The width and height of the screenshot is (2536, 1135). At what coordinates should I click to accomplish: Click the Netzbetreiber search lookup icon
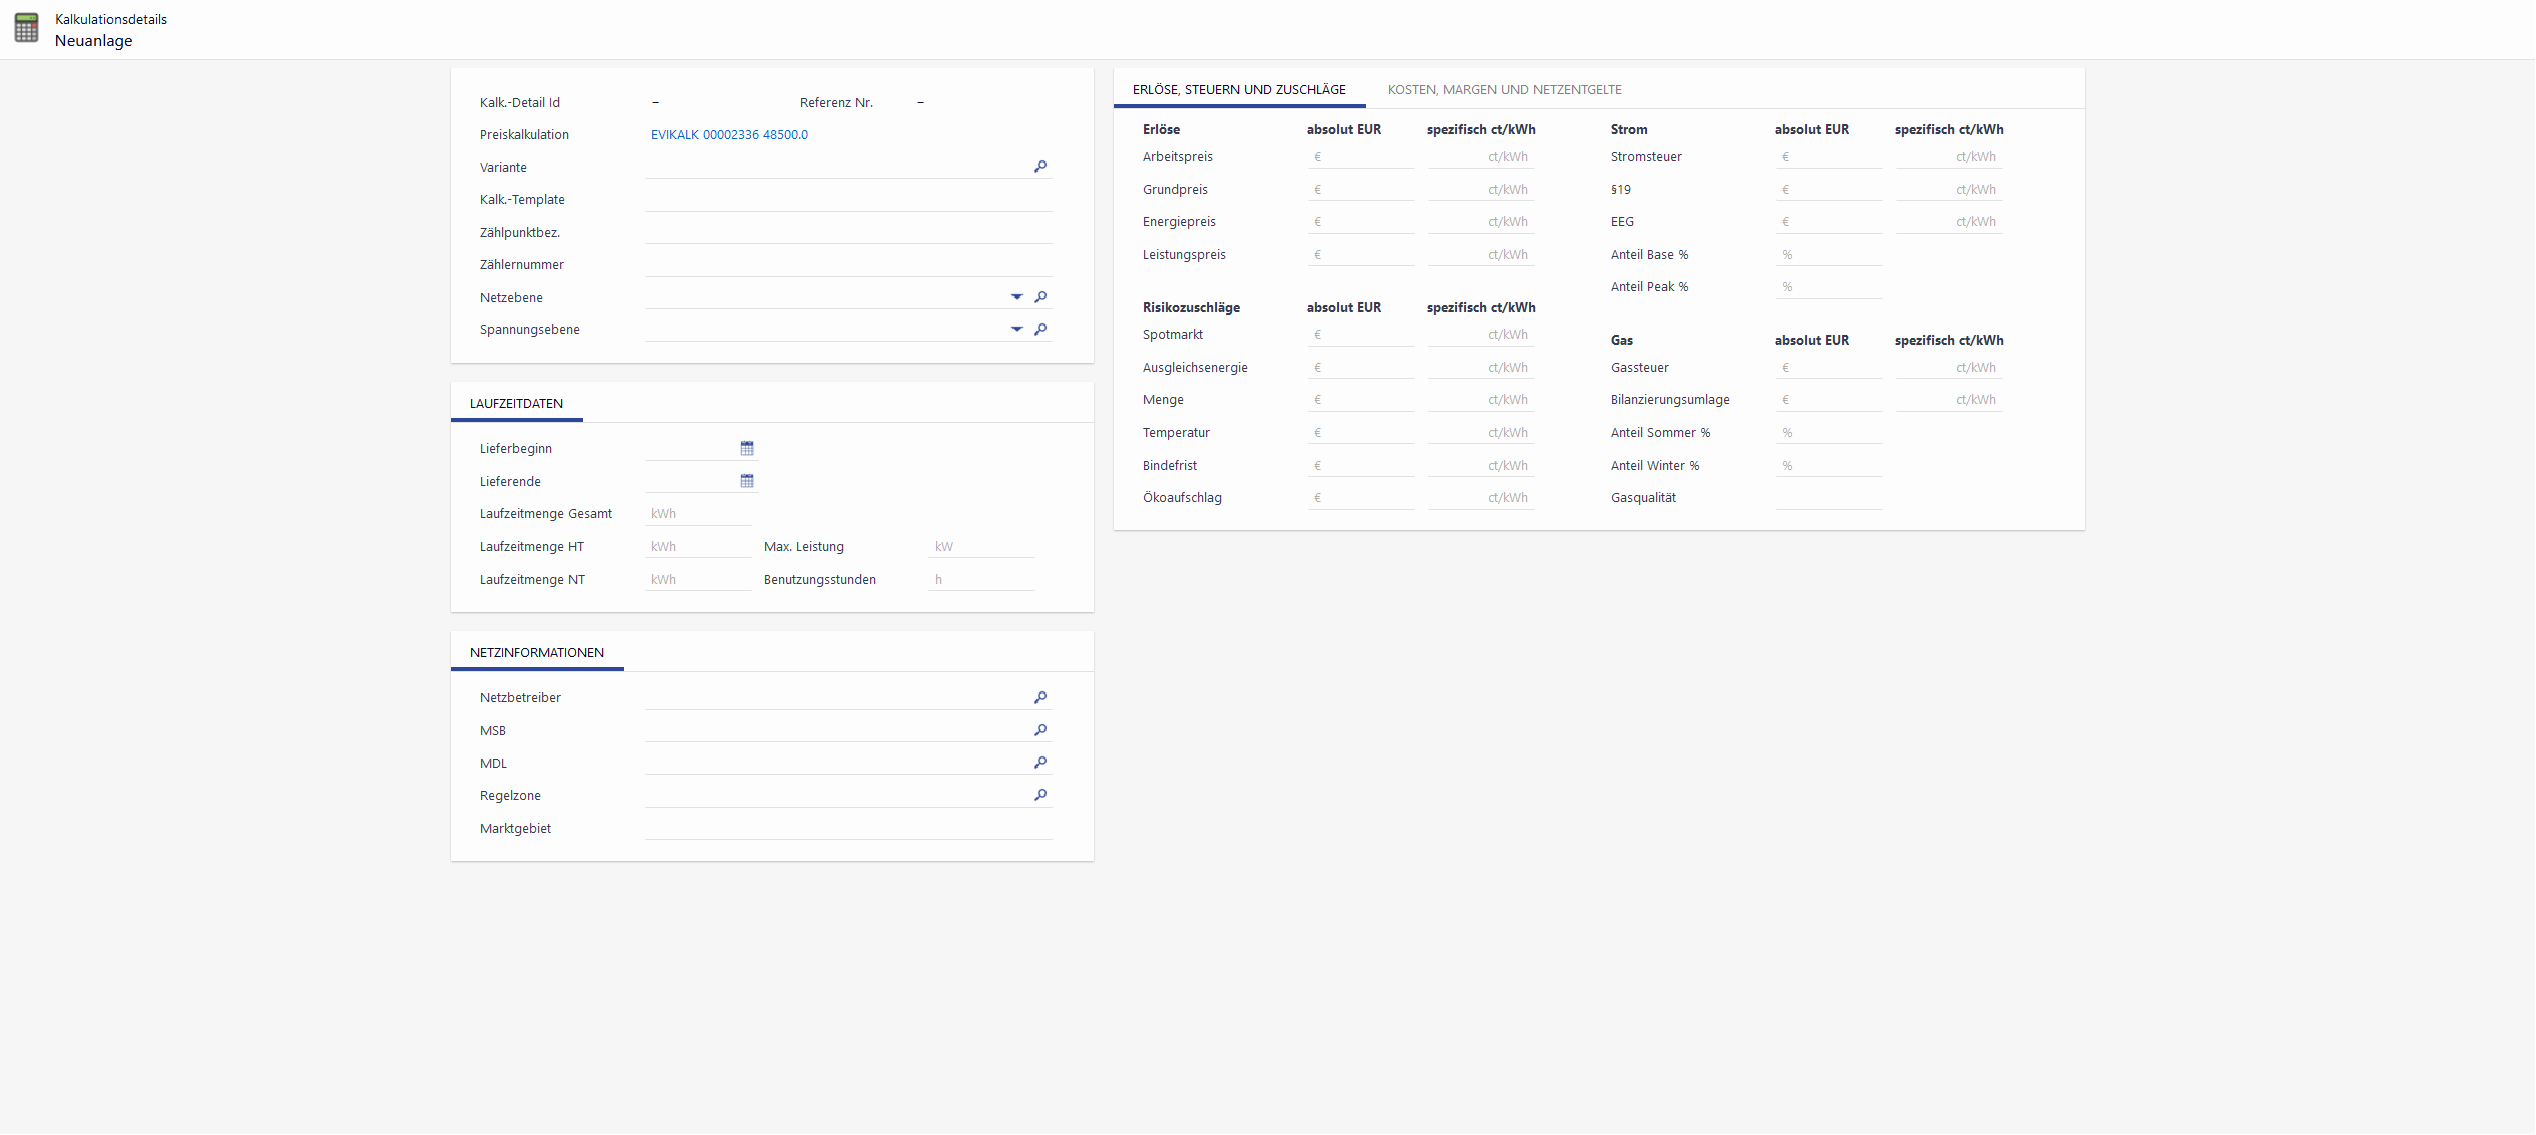pyautogui.click(x=1040, y=697)
